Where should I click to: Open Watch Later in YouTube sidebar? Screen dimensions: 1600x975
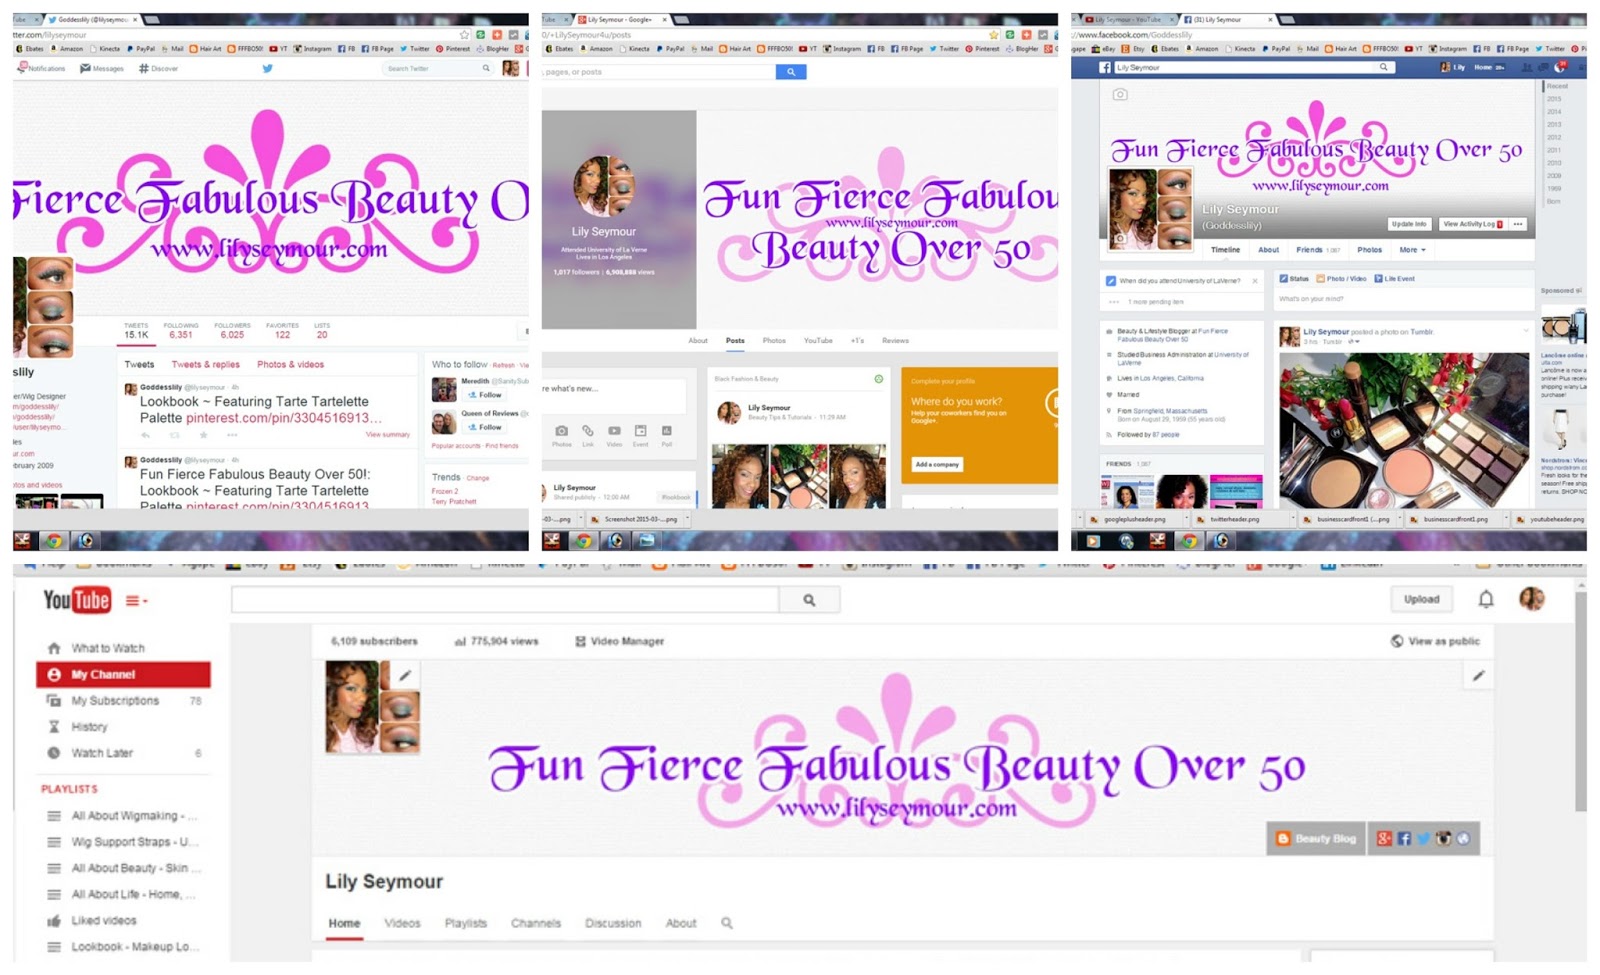pyautogui.click(x=123, y=753)
